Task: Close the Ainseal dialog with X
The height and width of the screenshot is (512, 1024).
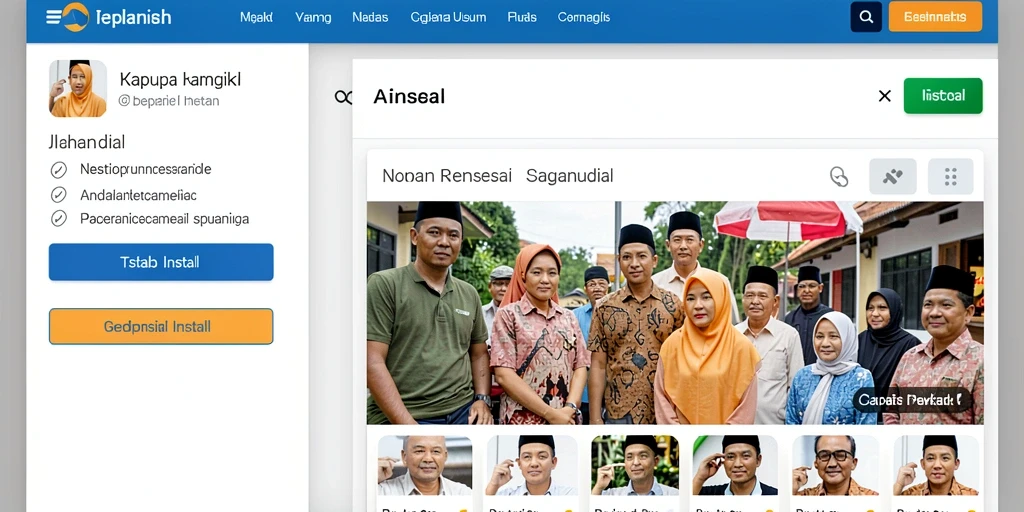Action: click(x=884, y=96)
